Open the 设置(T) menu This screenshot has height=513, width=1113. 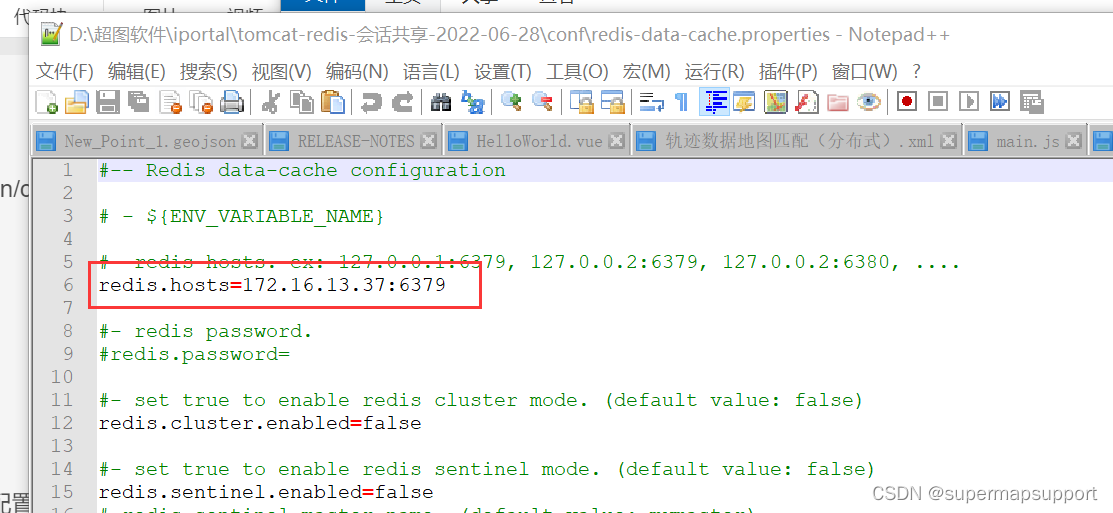coord(503,71)
